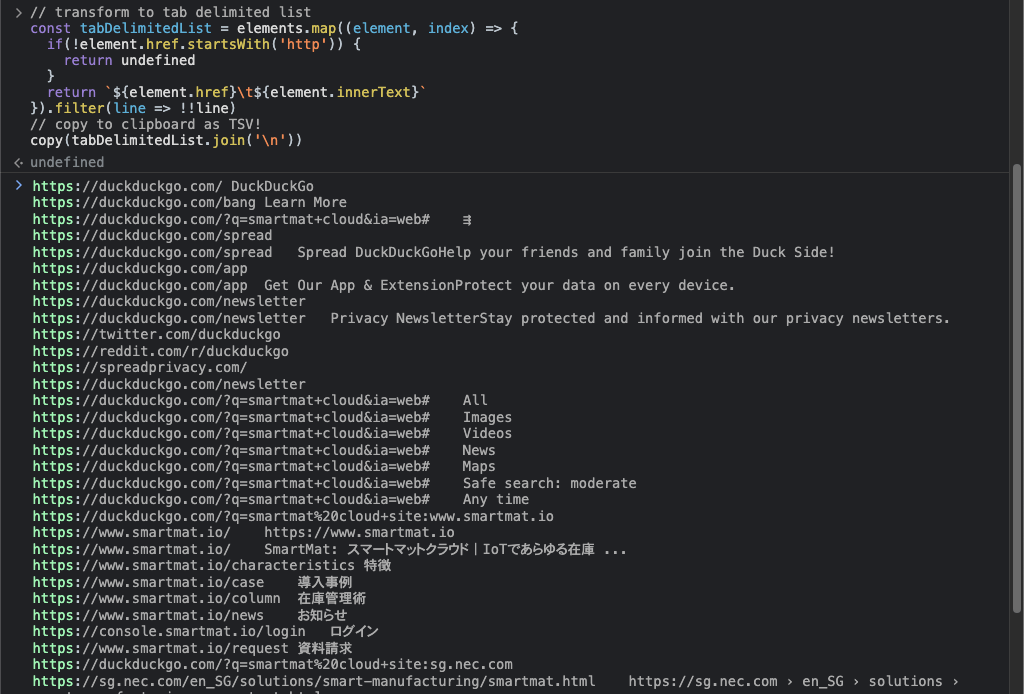Click the duckduckgo.com/bang 'Learn More' line
This screenshot has height=694, width=1024.
pyautogui.click(x=189, y=202)
